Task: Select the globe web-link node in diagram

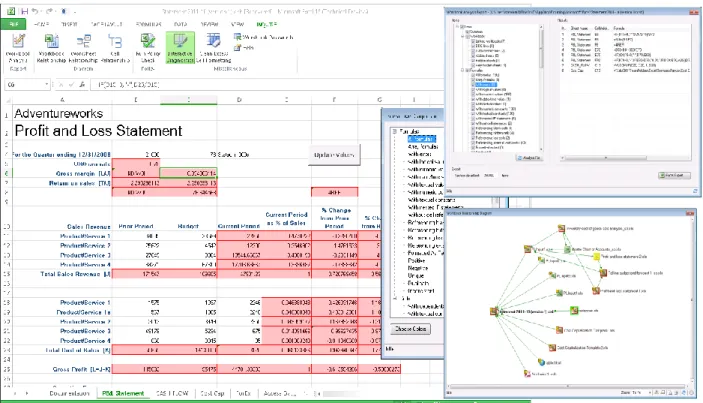Action: pos(542,362)
